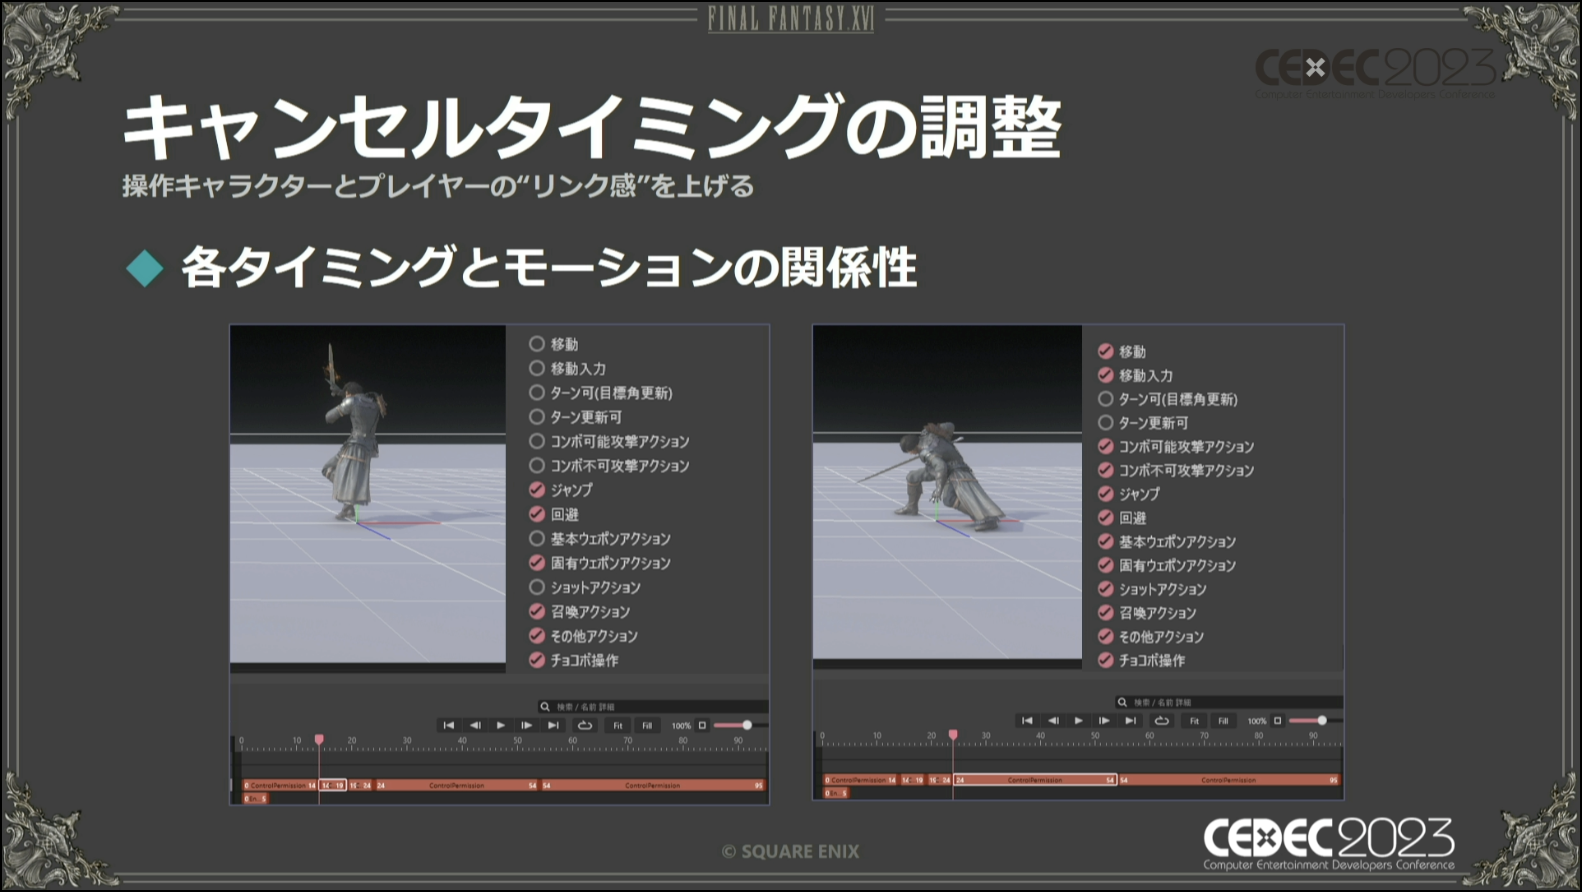Adjust the zoom slider in left timeline

(x=746, y=725)
